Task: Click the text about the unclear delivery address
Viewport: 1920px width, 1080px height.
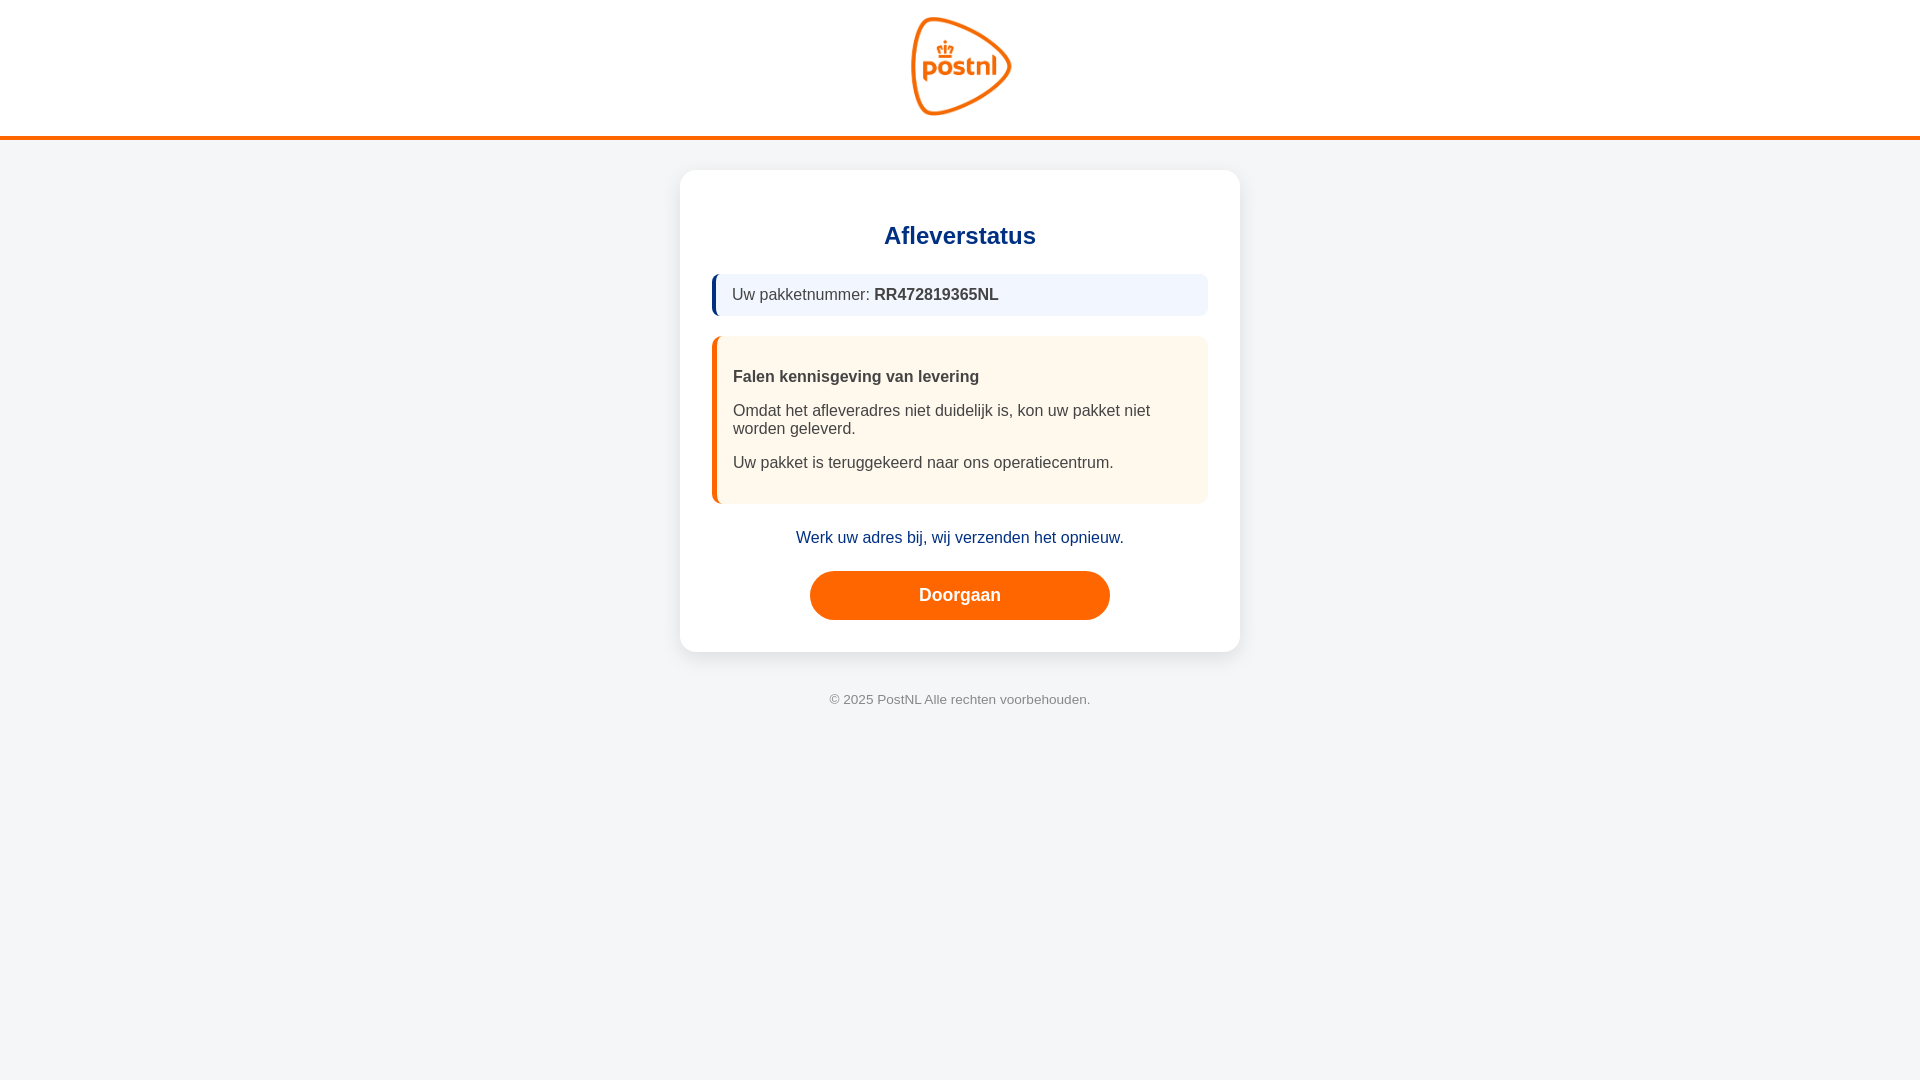Action: (941, 420)
